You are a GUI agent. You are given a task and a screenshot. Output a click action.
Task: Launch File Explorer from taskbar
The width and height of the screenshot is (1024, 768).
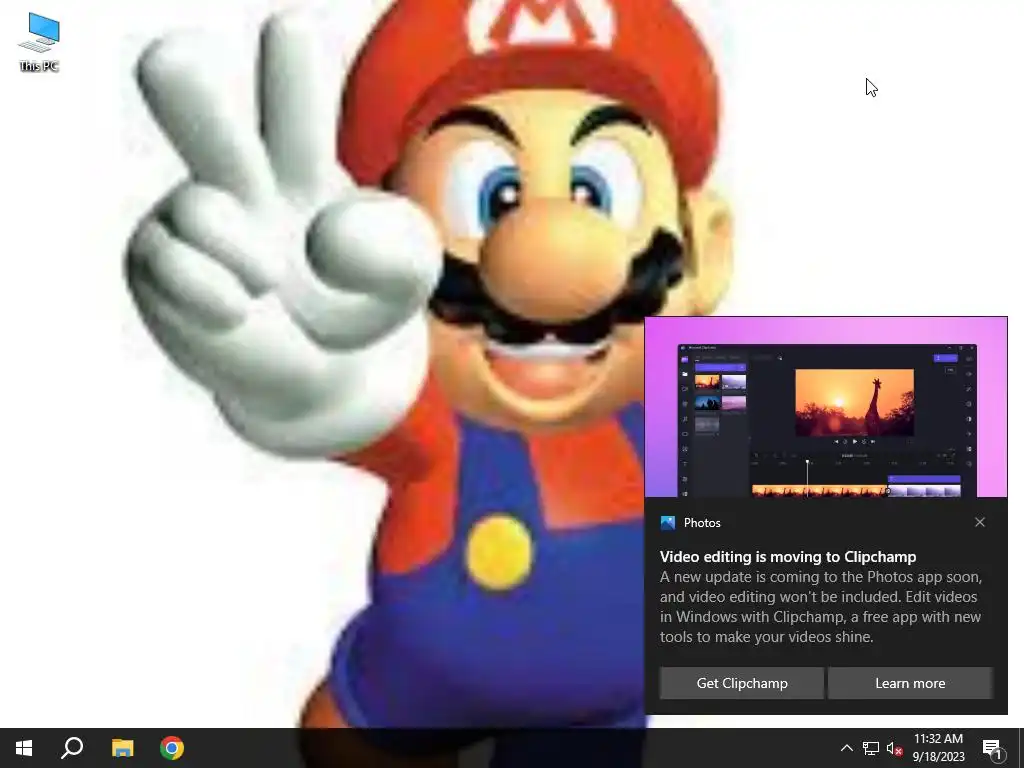(122, 748)
